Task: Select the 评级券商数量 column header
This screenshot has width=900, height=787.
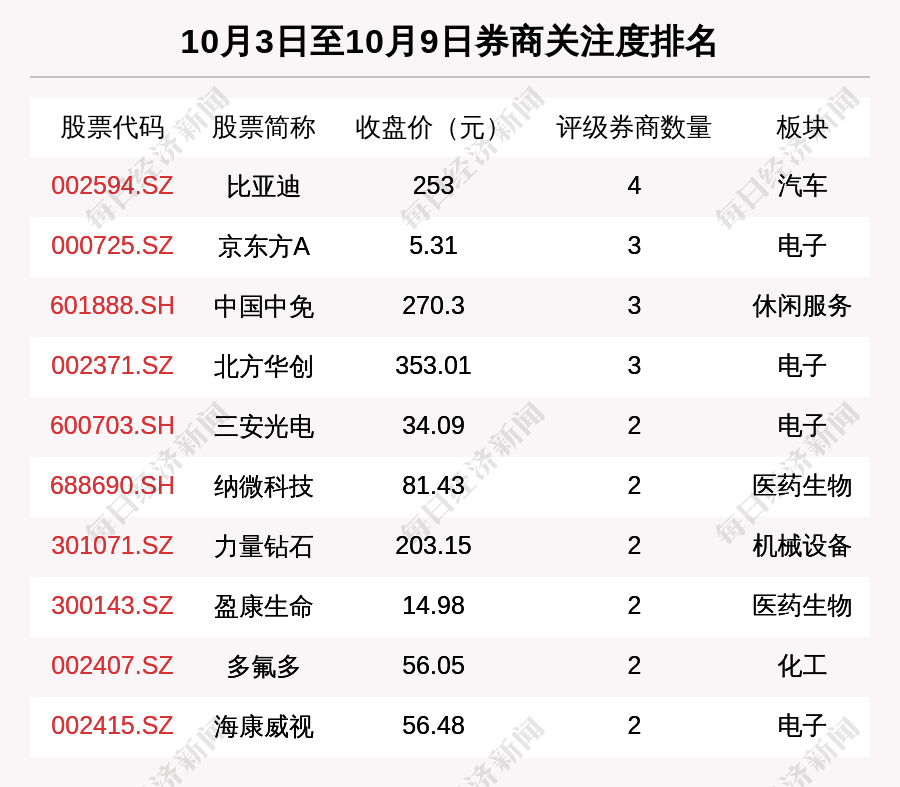Action: (x=634, y=128)
